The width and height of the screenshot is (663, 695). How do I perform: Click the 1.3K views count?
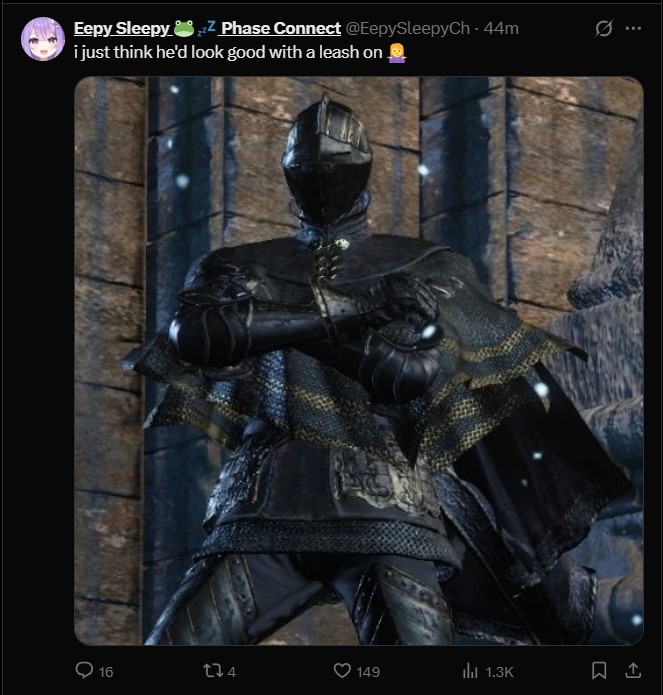click(x=499, y=672)
